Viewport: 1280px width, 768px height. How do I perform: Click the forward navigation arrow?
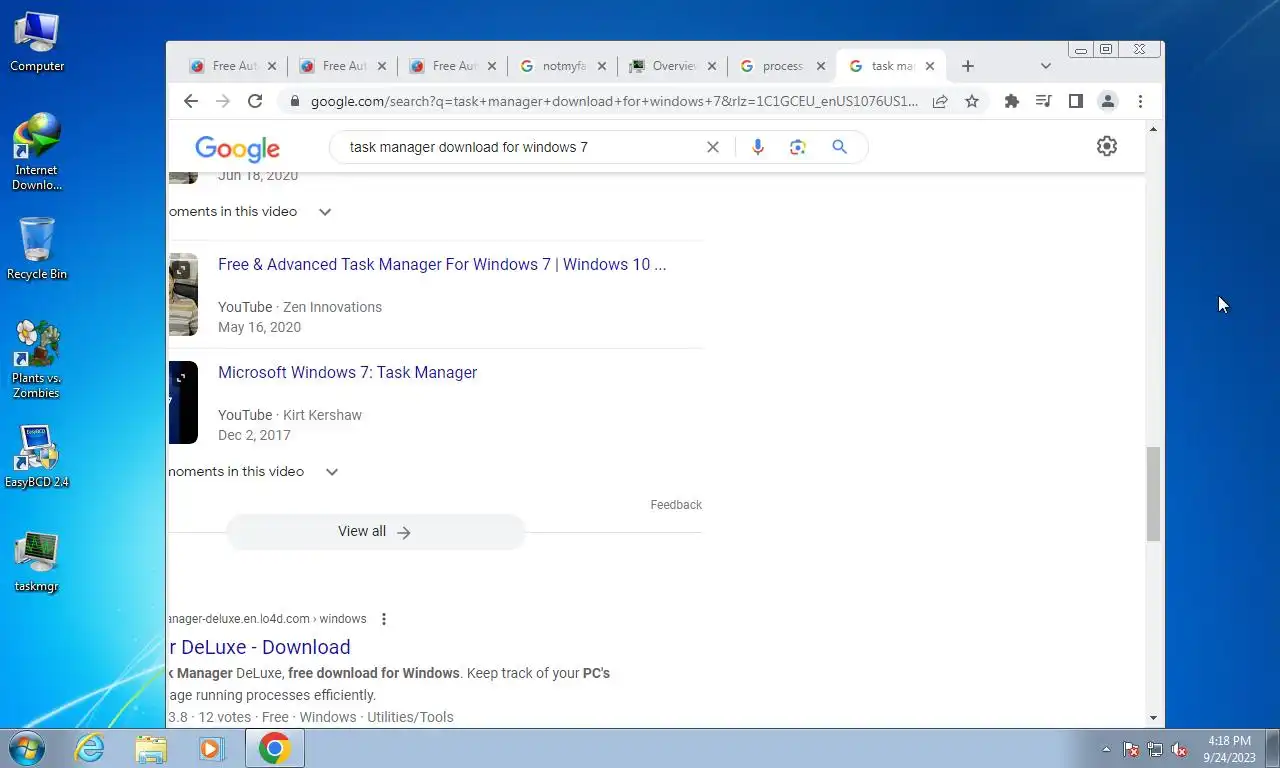point(223,101)
